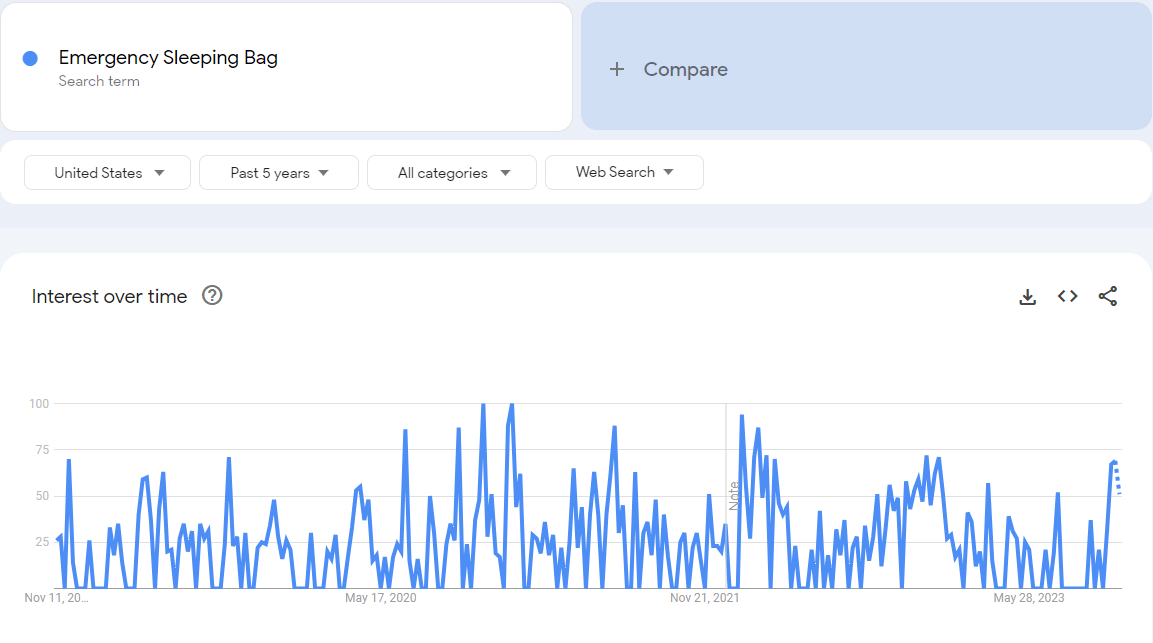Edit the Emergency Sleeping Bag search term
The image size is (1153, 643).
click(168, 57)
